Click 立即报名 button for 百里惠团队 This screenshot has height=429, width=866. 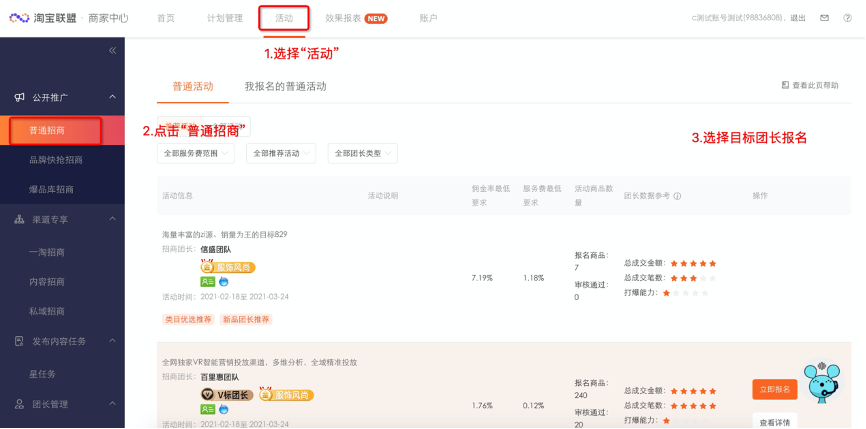click(775, 389)
